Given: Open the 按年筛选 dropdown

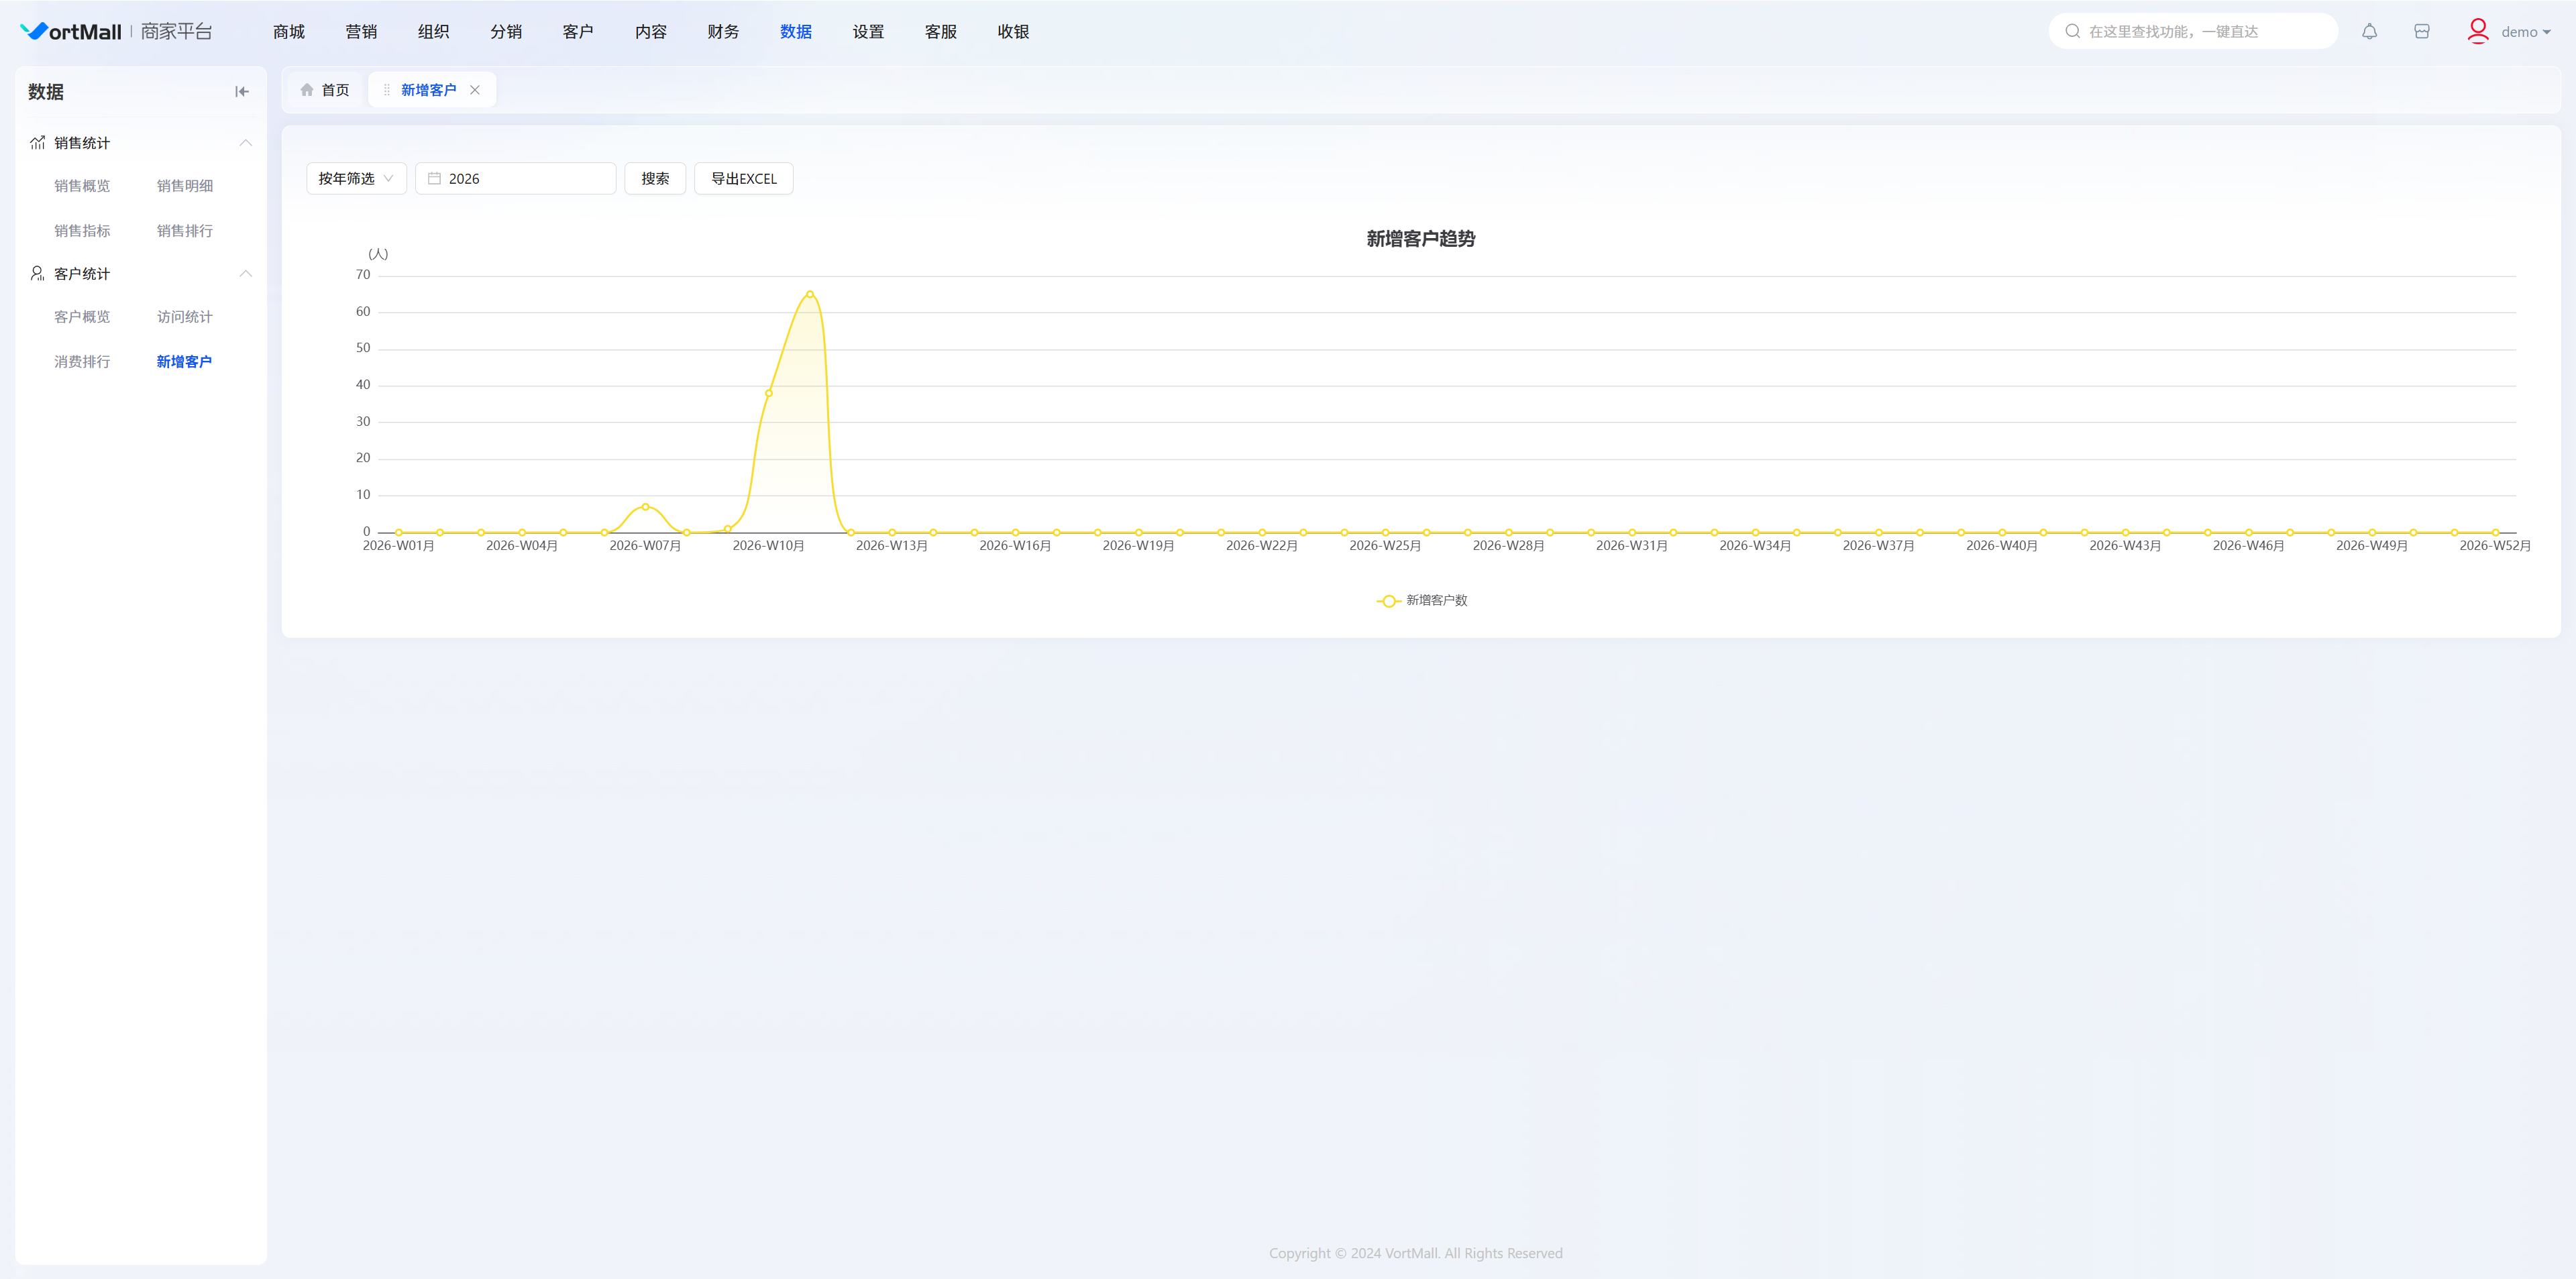Looking at the screenshot, I should point(356,179).
